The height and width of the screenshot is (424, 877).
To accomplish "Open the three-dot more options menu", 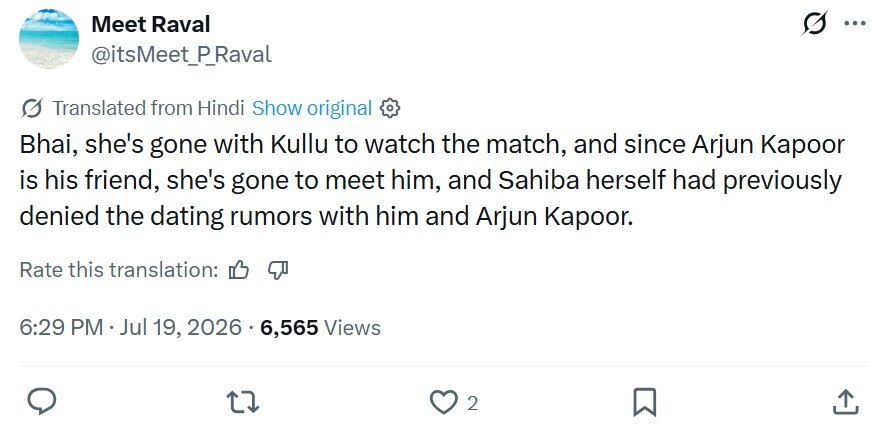I will coord(854,24).
